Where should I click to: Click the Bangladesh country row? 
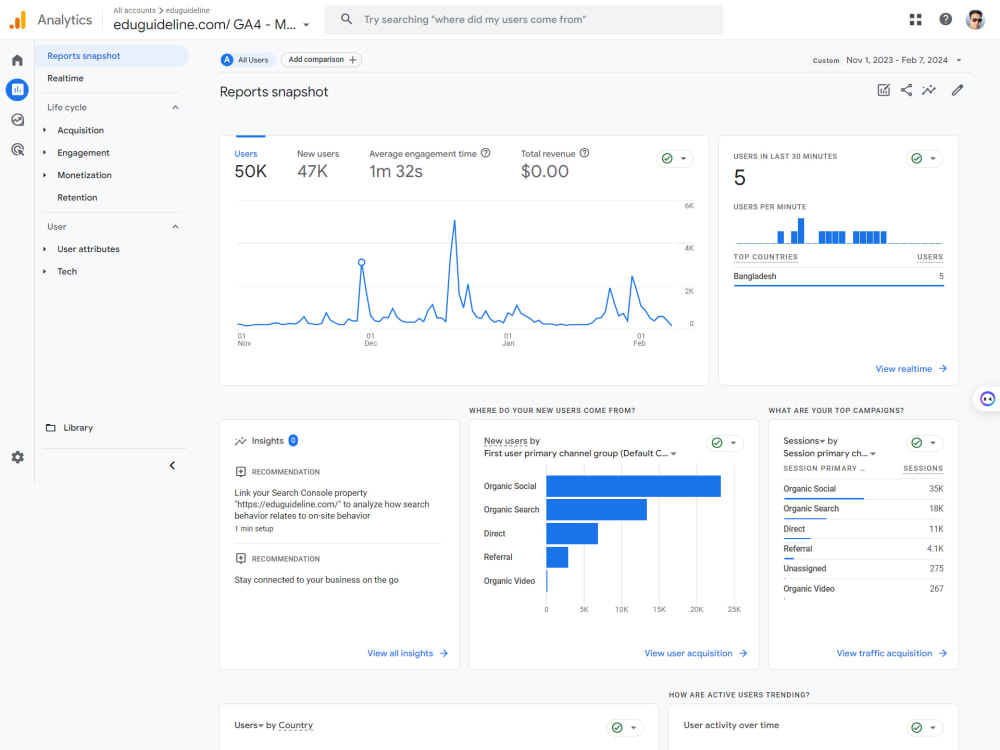[838, 277]
